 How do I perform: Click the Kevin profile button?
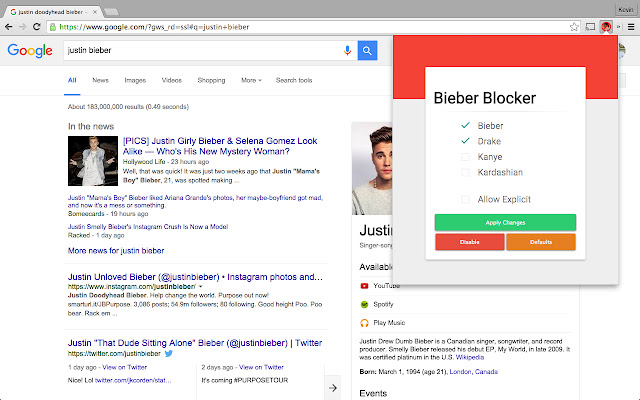point(625,9)
